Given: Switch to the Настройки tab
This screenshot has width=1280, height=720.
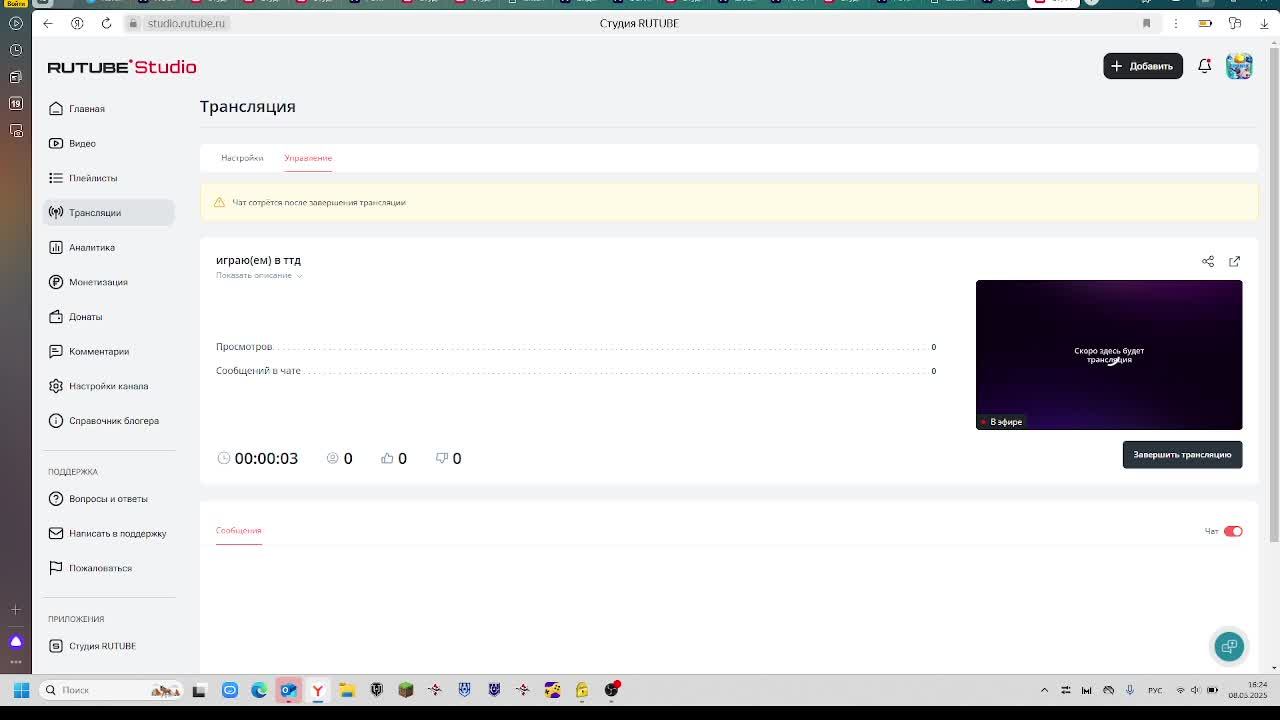Looking at the screenshot, I should click(242, 158).
